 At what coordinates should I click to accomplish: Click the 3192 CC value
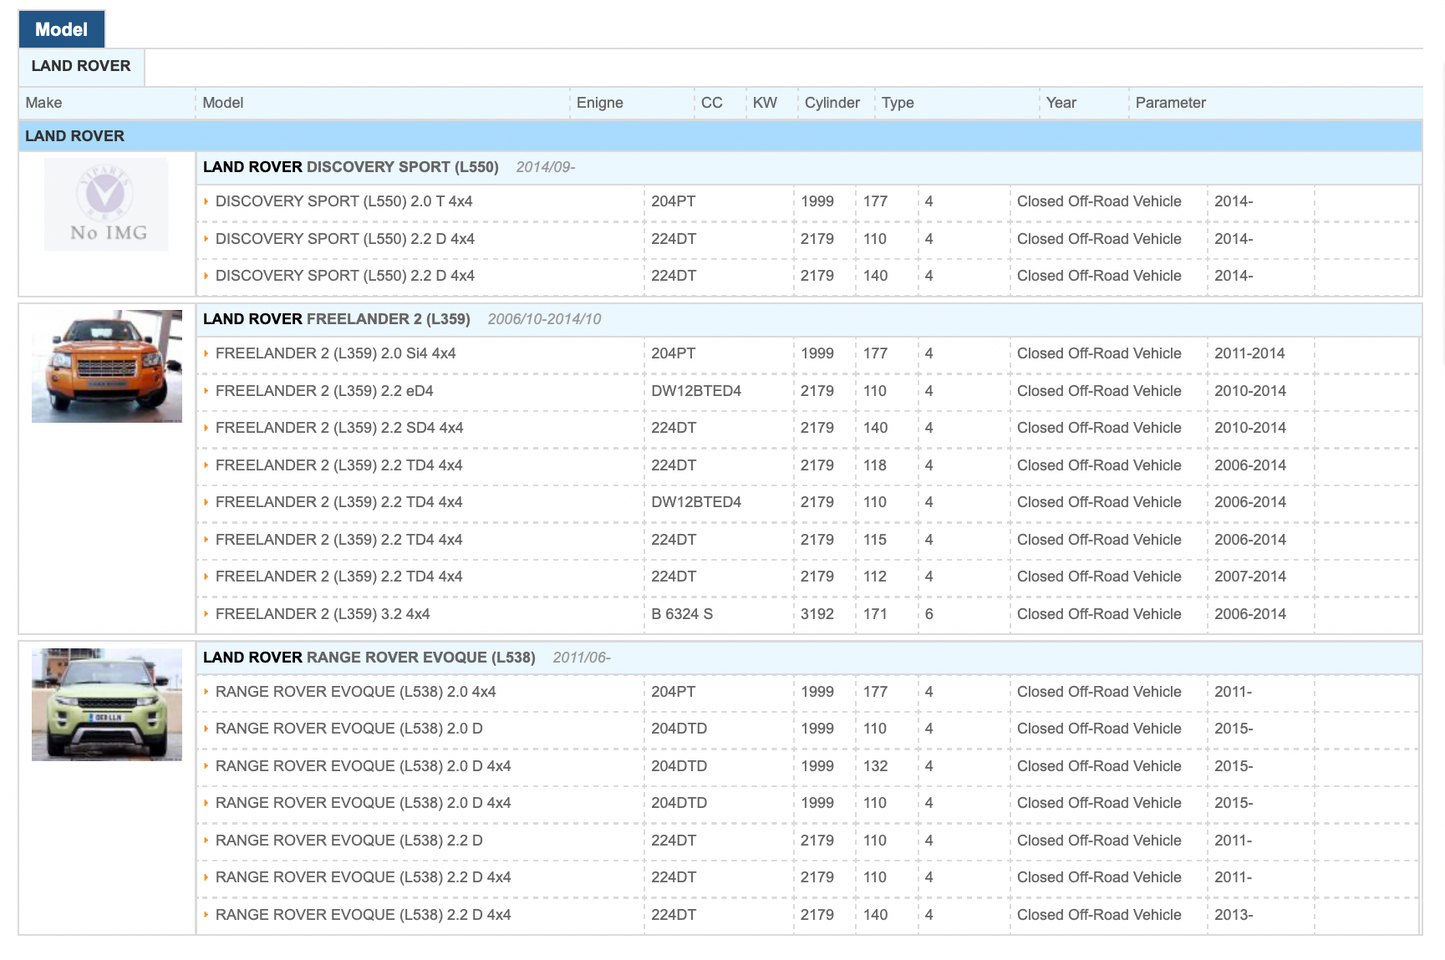click(x=817, y=614)
